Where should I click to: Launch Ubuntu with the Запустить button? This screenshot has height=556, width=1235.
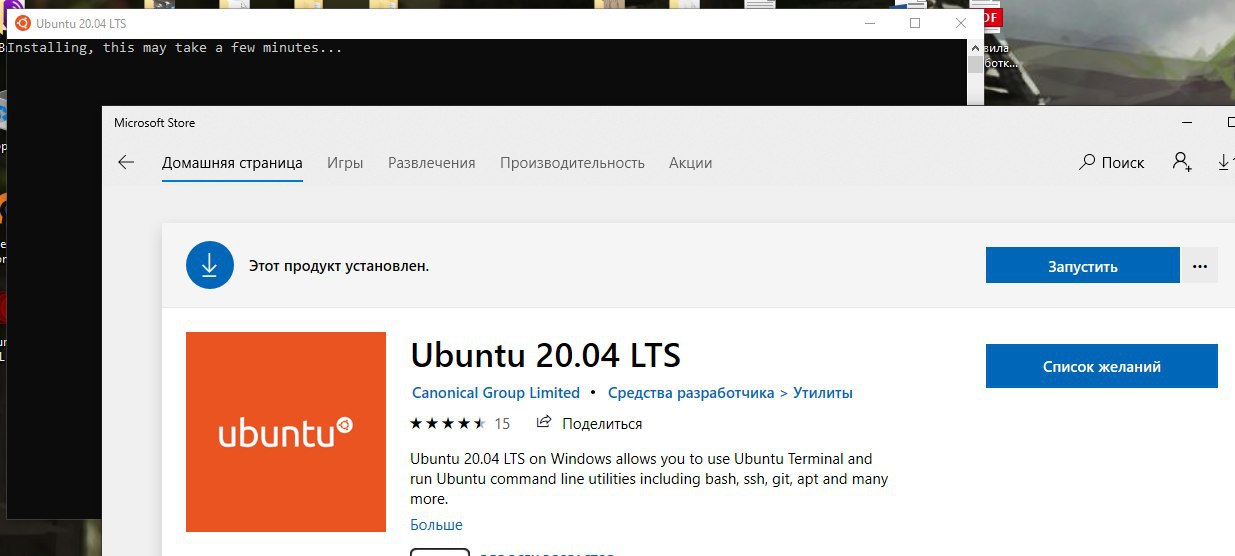(x=1083, y=266)
